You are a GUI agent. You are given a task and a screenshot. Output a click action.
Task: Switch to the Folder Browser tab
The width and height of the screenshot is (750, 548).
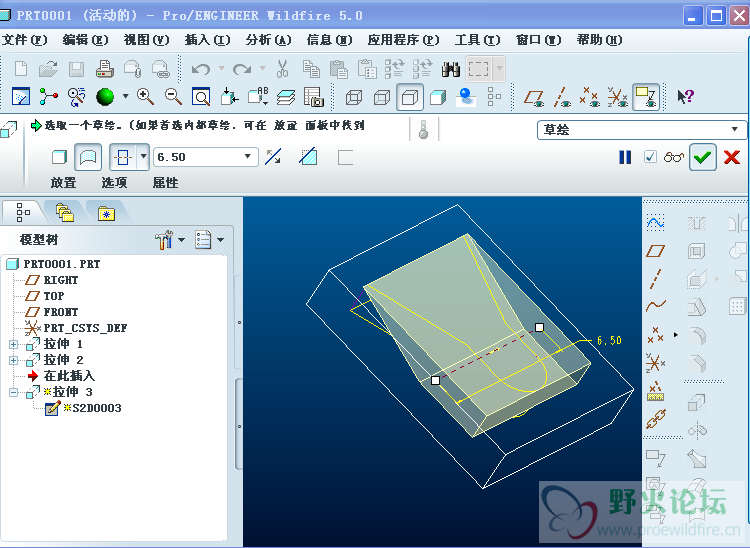pos(65,212)
